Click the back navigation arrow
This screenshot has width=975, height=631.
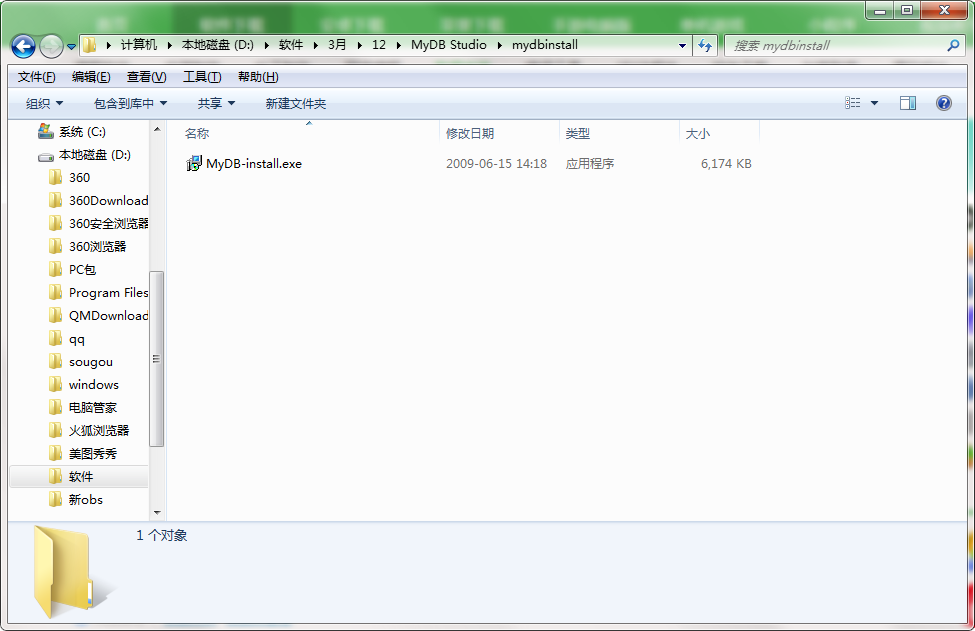[22, 45]
